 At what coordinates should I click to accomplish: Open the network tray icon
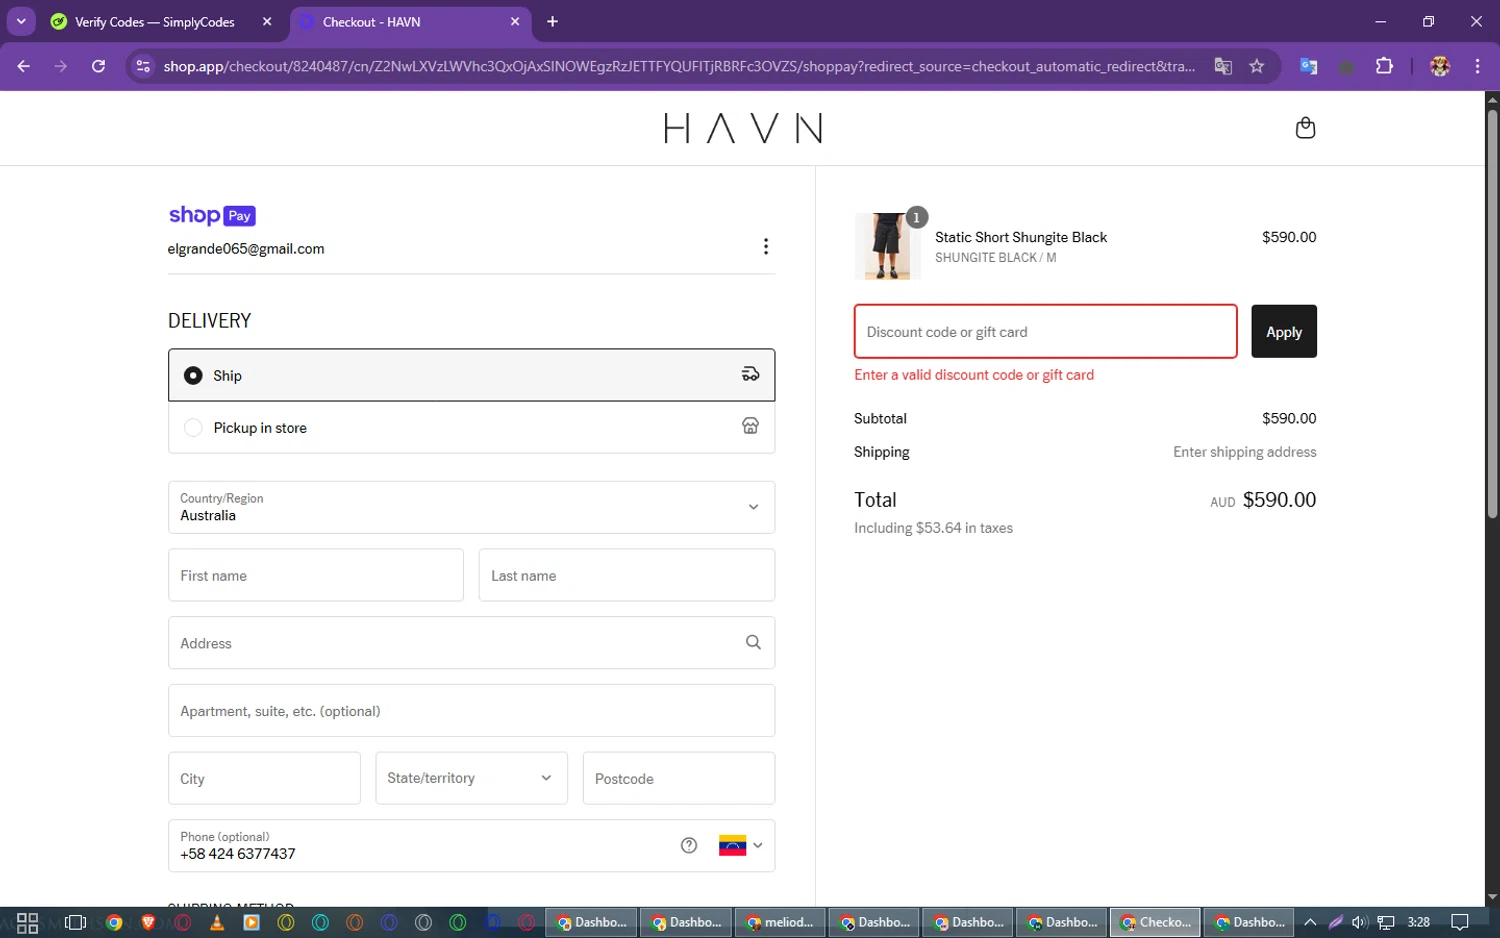coord(1386,922)
